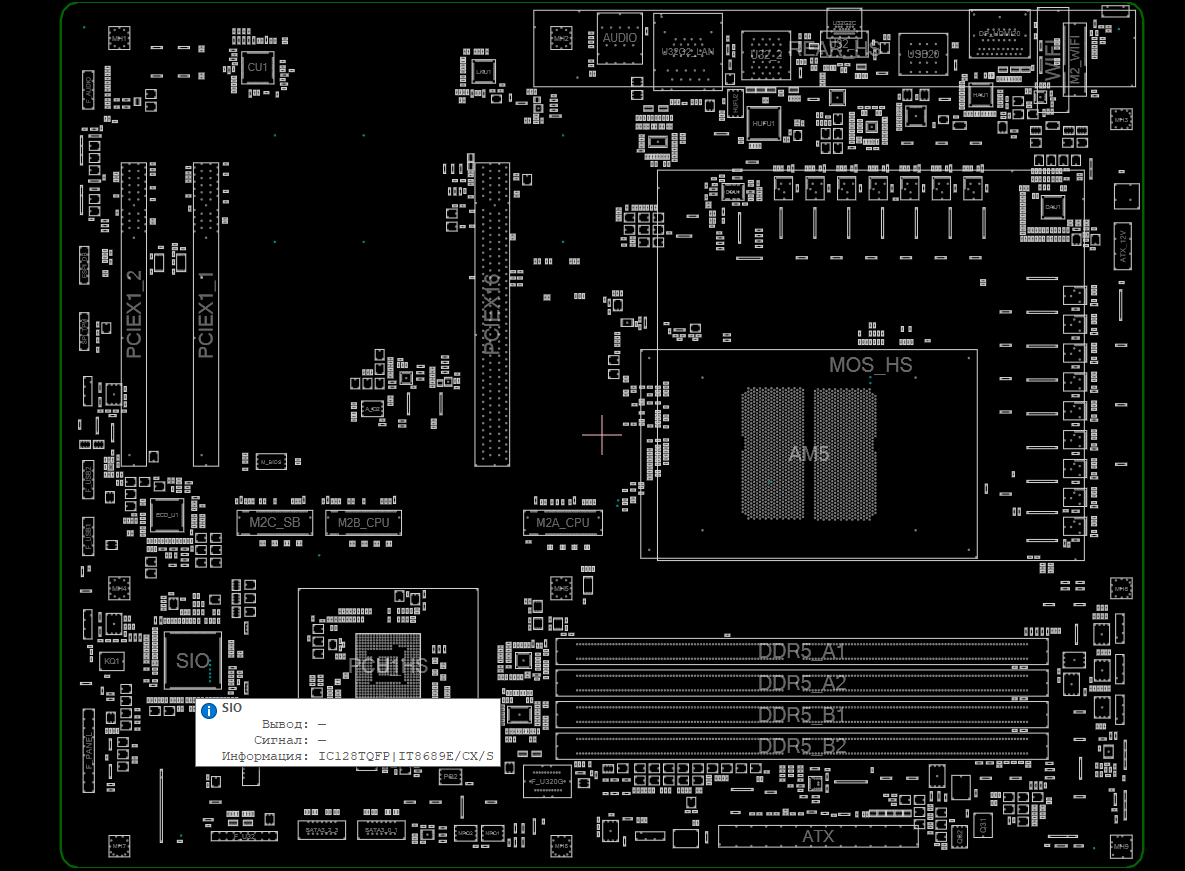1185x871 pixels.
Task: Click the PCIEX16 slot
Action: point(492,315)
